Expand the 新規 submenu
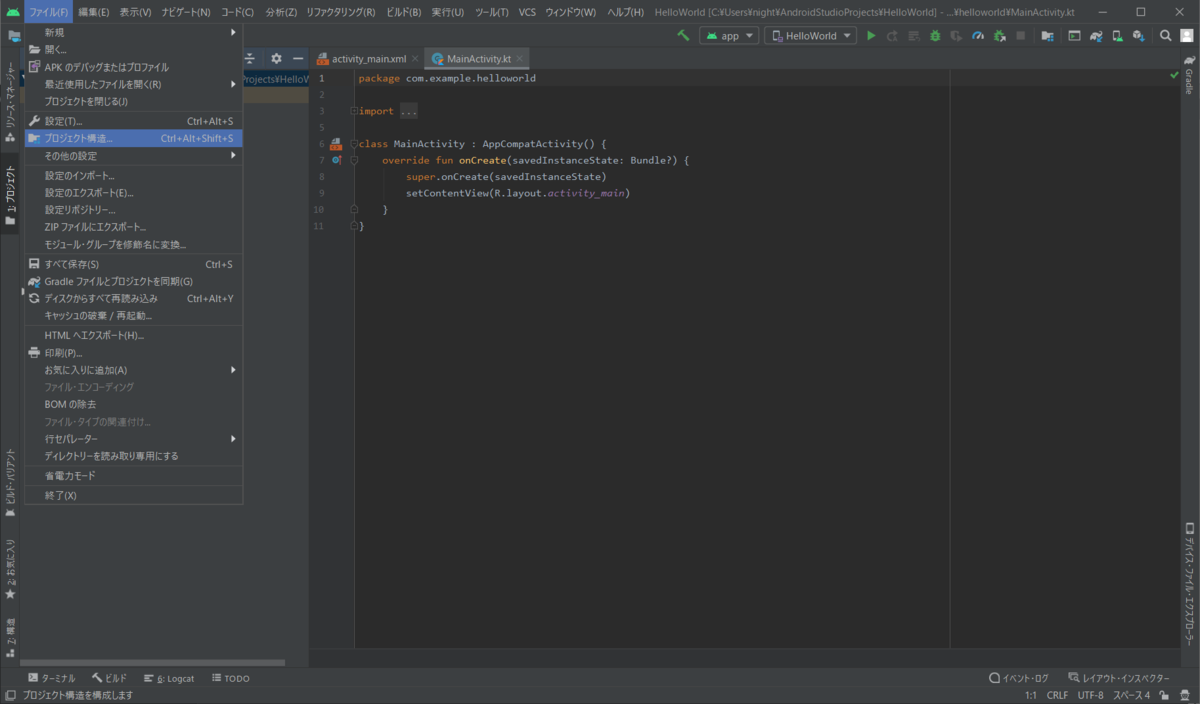Screen dimensions: 1200x704 [x=134, y=32]
